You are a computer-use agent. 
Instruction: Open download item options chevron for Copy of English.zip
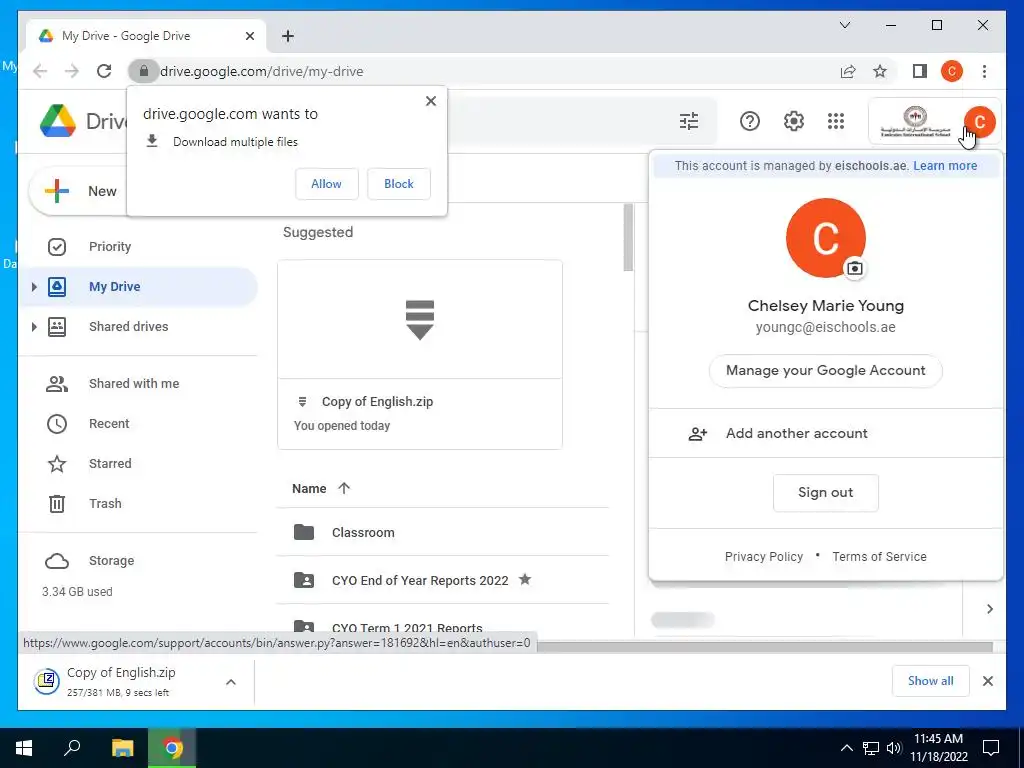point(231,682)
